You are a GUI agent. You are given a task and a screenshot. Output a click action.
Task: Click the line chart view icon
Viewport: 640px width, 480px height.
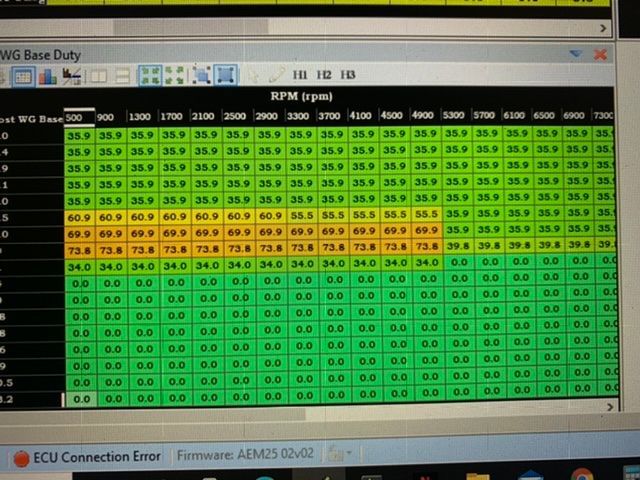[x=72, y=76]
